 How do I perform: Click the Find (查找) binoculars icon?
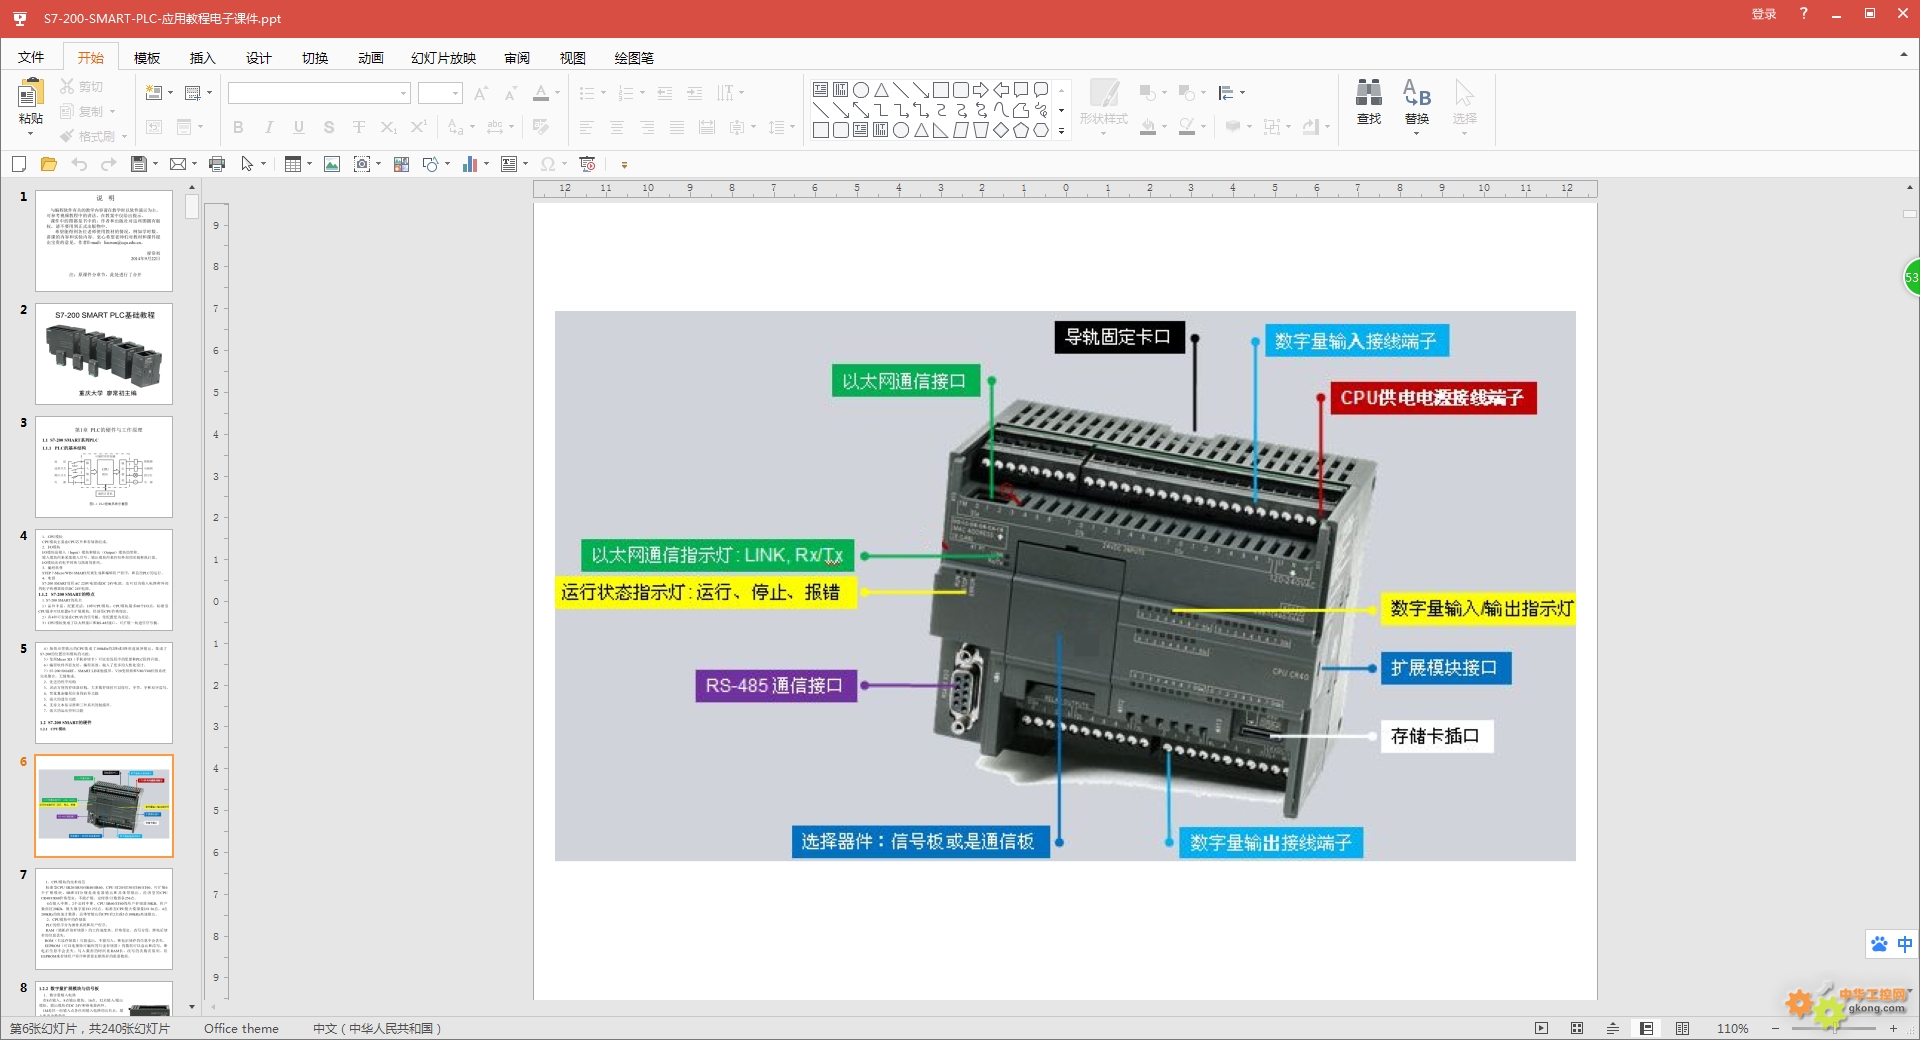coord(1368,93)
